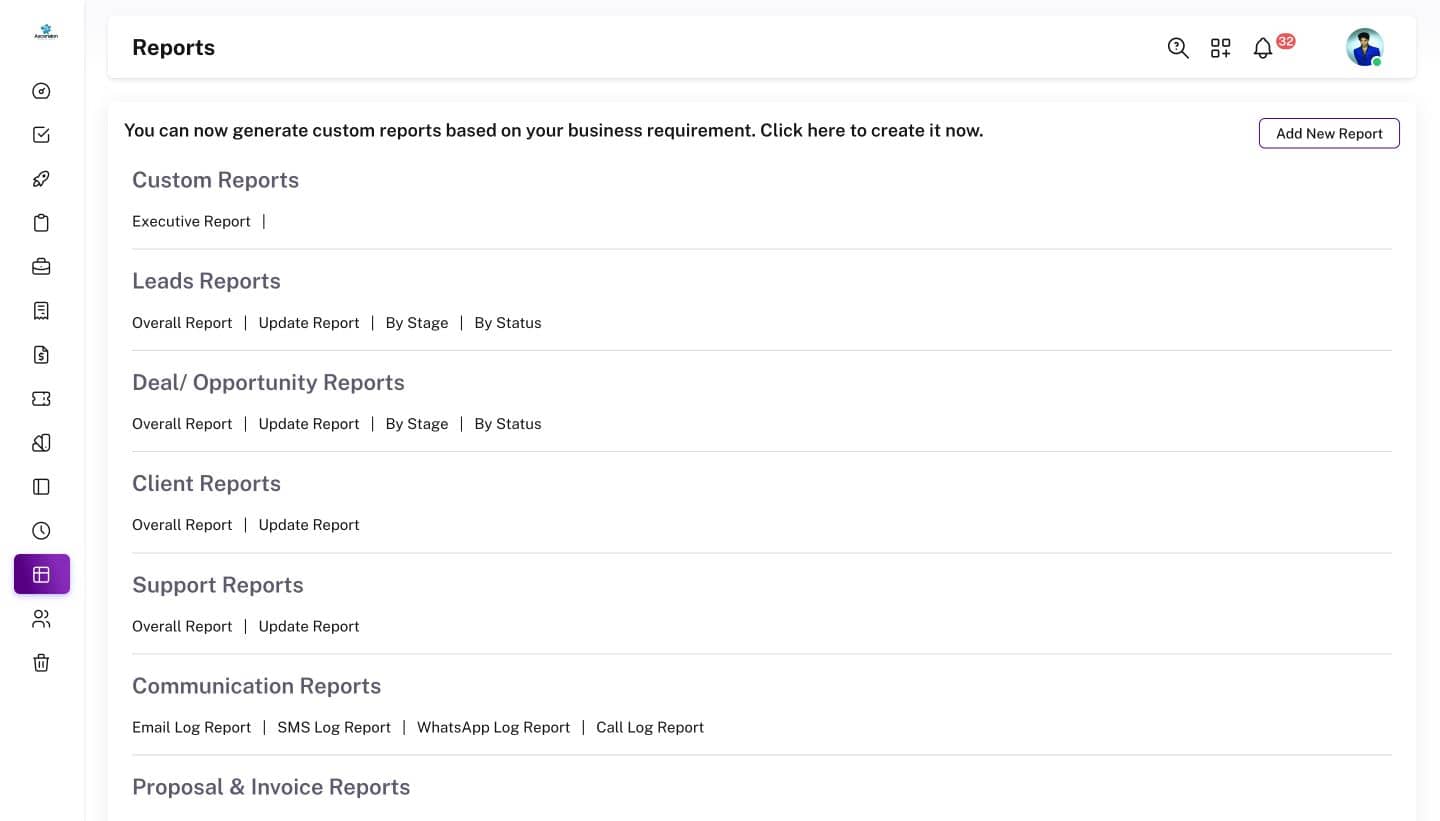Open the user profile avatar
The image size is (1440, 821).
tap(1365, 47)
